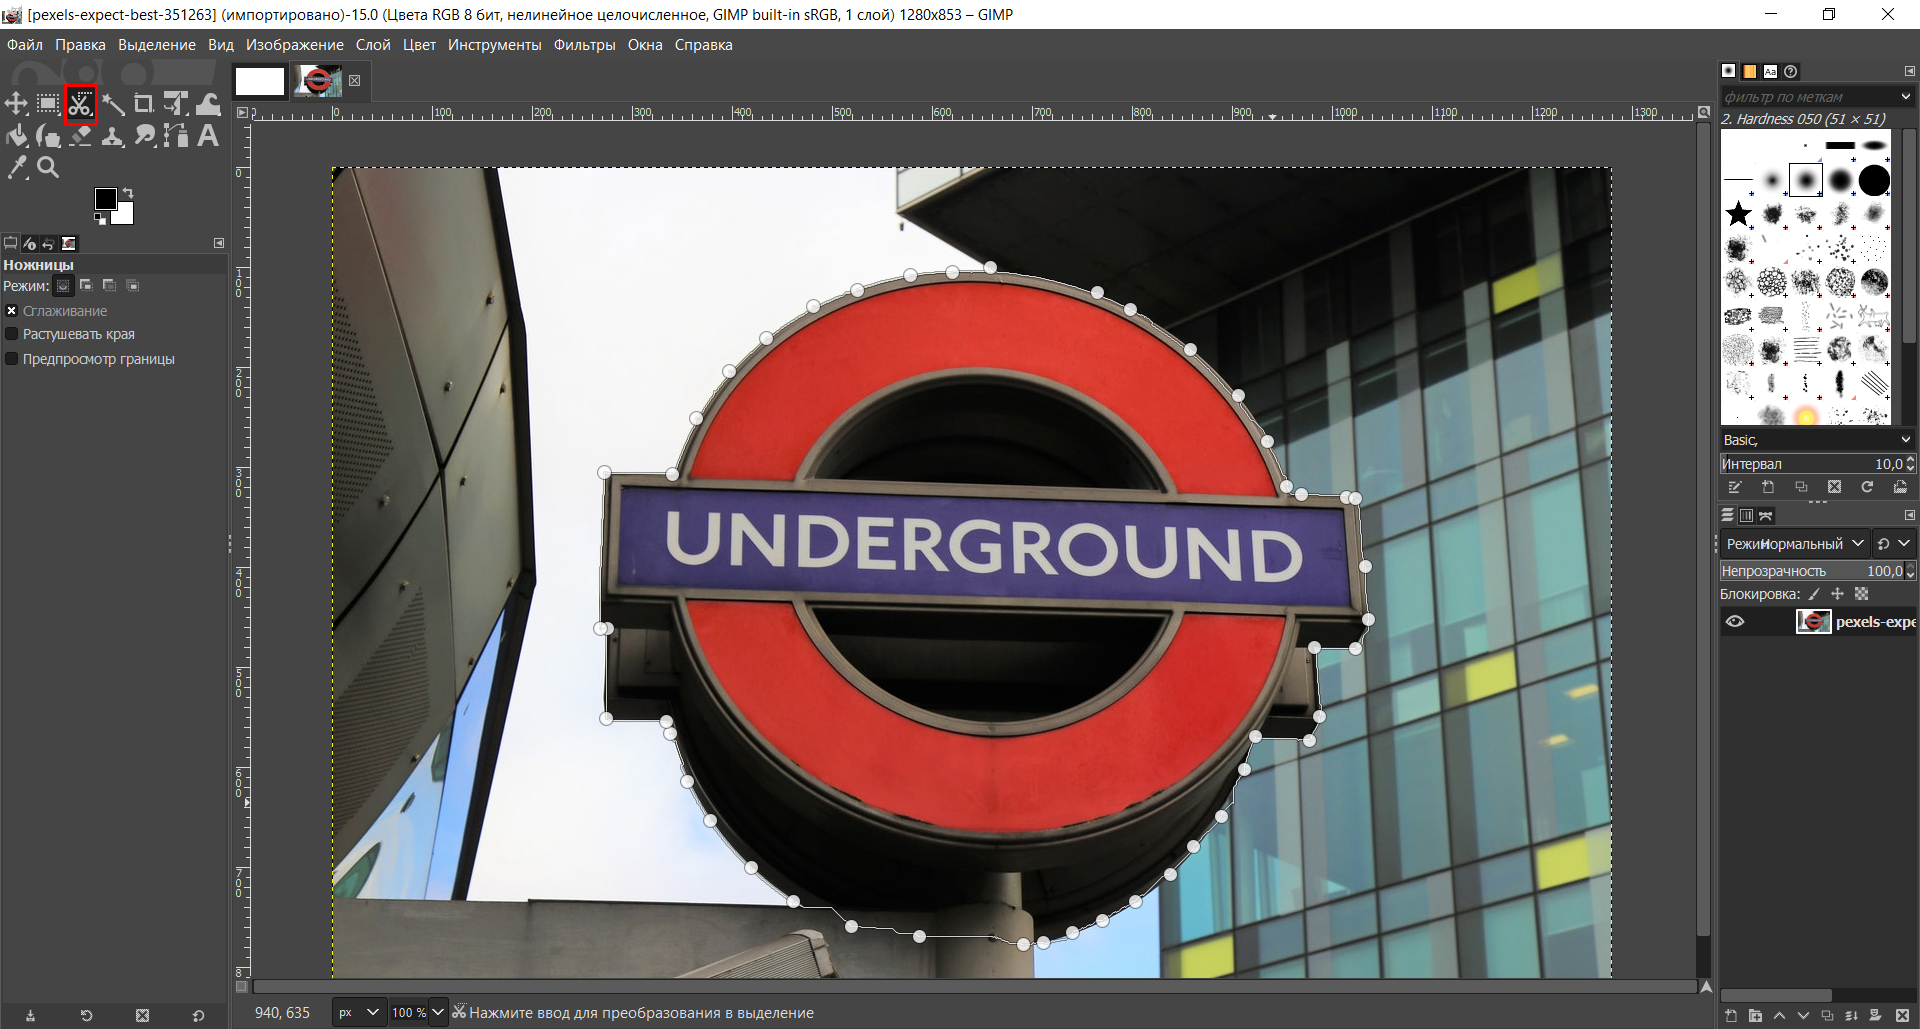Toggle the lock position and size icon
Viewport: 1920px width, 1029px height.
coord(1837,594)
